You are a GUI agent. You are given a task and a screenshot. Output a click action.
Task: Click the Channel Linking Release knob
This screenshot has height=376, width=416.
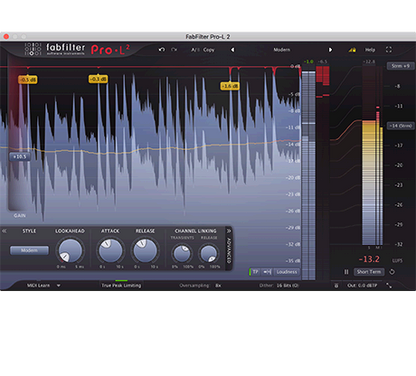click(209, 254)
